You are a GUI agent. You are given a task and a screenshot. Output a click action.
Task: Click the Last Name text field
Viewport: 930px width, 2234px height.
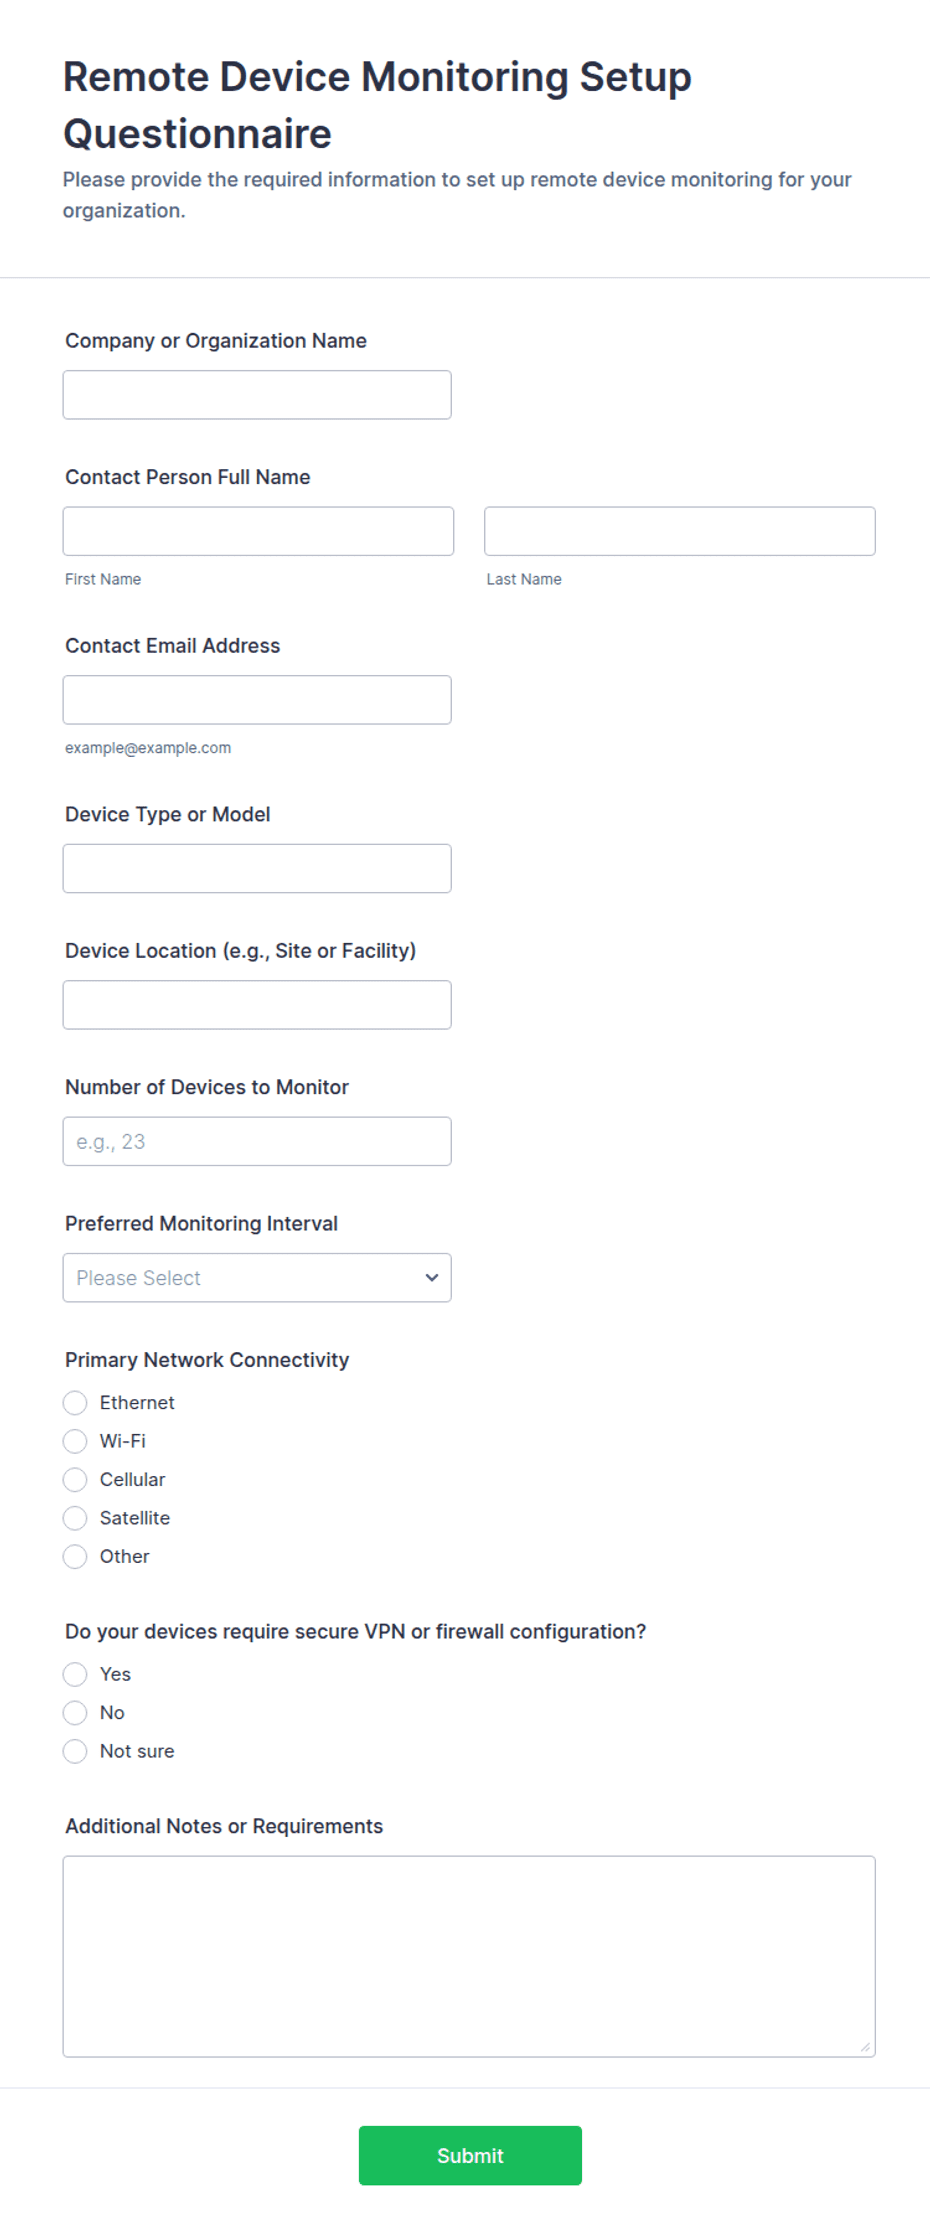[680, 531]
